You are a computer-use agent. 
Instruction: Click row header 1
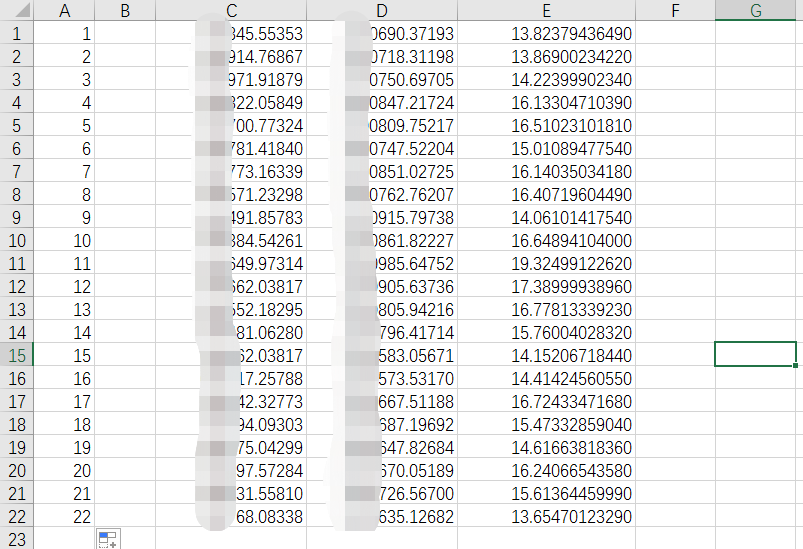pos(17,34)
